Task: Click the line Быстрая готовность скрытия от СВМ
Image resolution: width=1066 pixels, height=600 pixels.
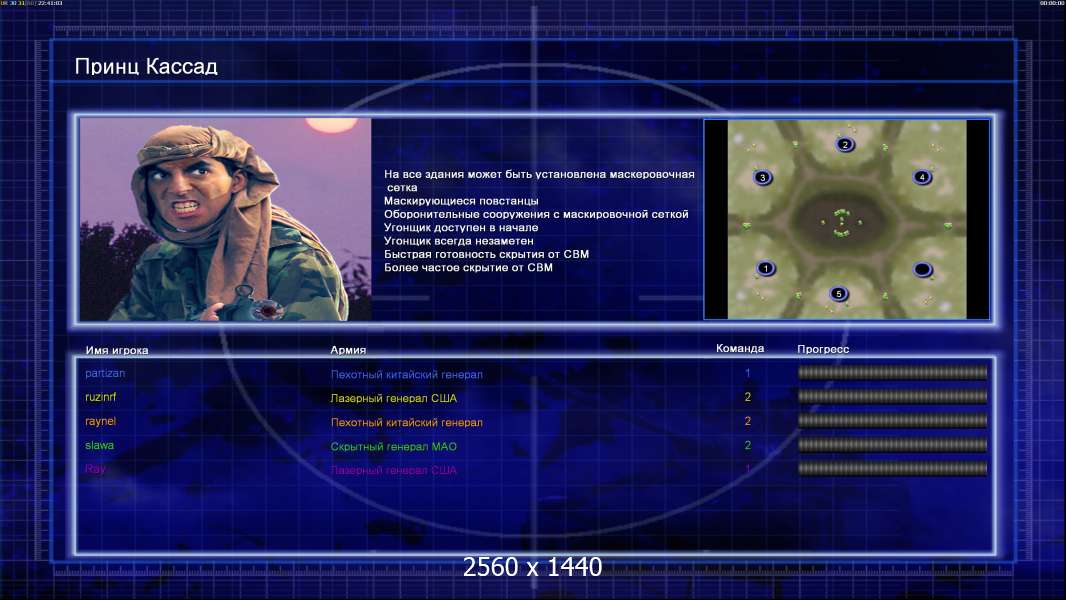Action: [486, 254]
